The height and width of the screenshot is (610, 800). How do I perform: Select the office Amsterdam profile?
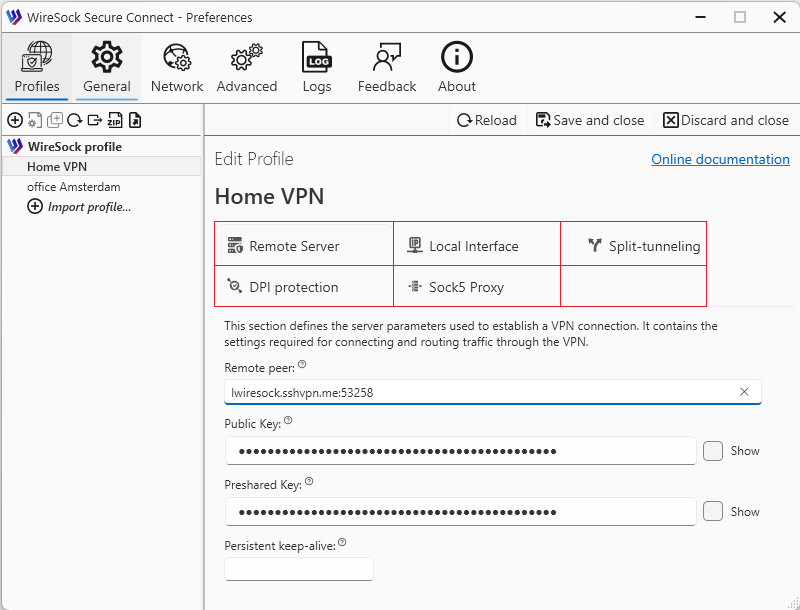click(74, 187)
